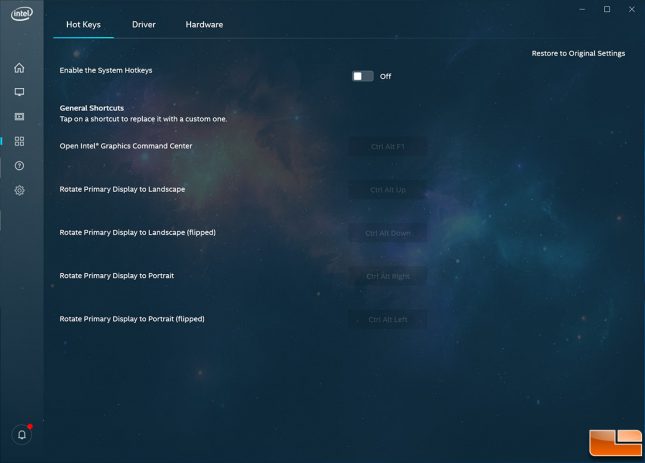Close the Intel Graphics Command Center window
The image size is (645, 463).
click(631, 9)
